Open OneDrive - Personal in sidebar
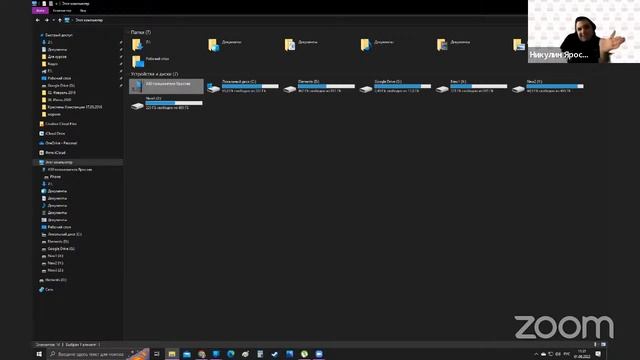This screenshot has height=360, width=640. 61,143
